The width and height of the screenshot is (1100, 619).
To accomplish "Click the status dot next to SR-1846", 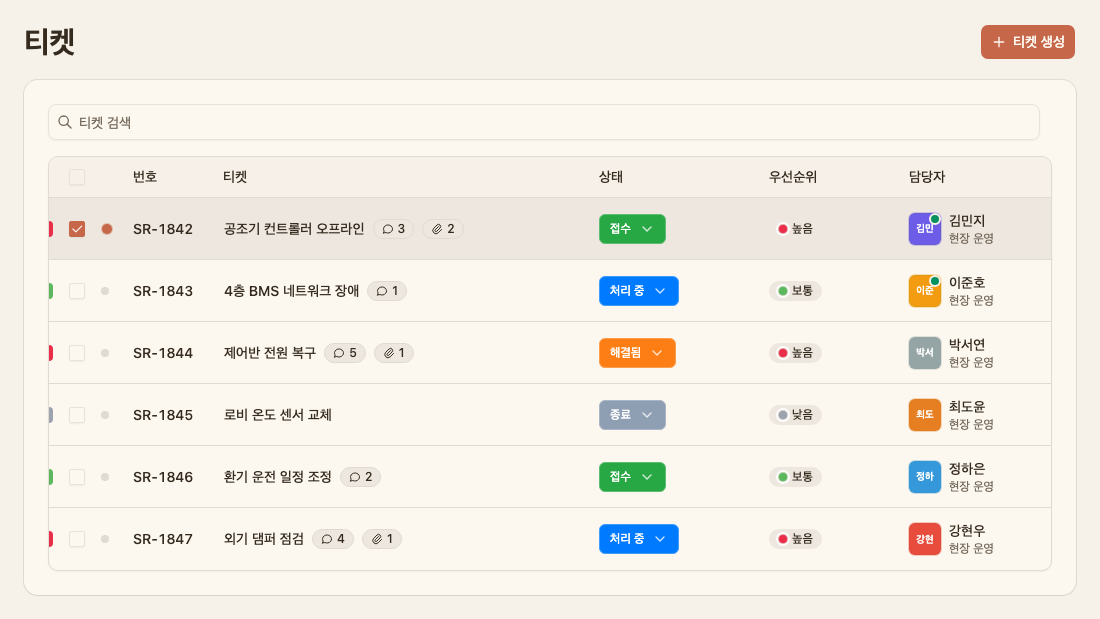I will (x=105, y=477).
